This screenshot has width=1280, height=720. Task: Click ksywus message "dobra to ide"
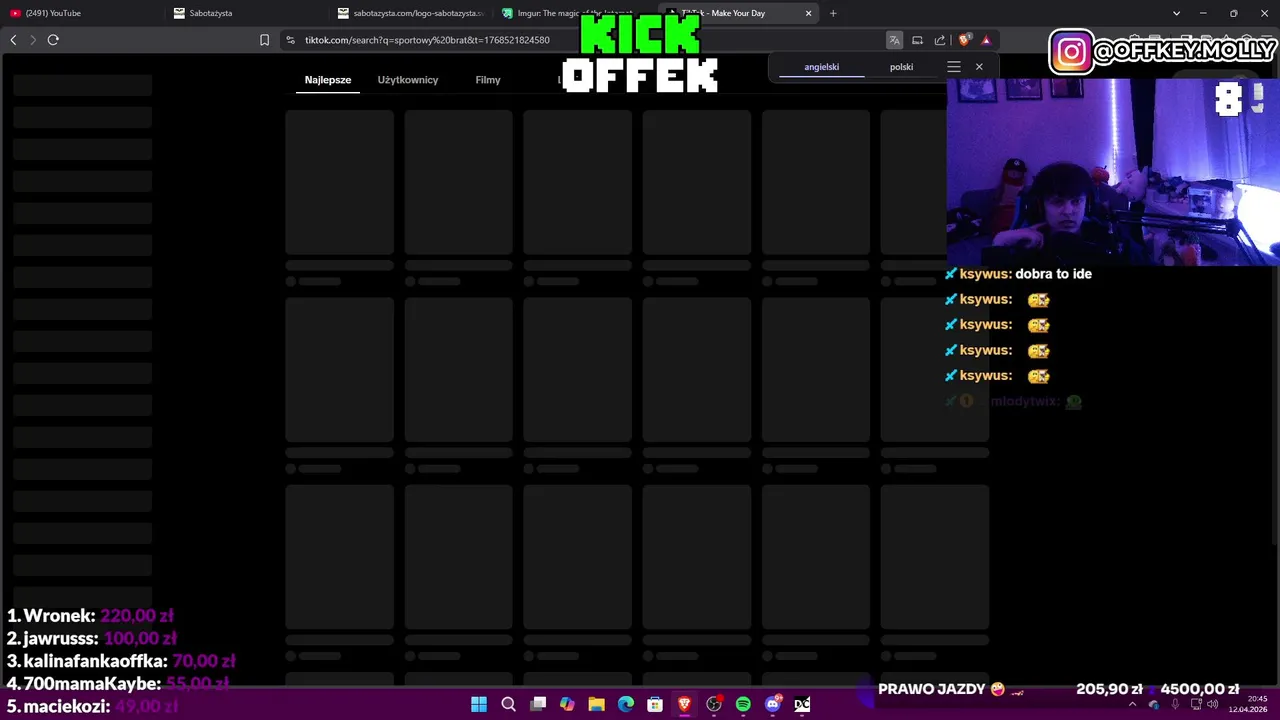click(1053, 274)
